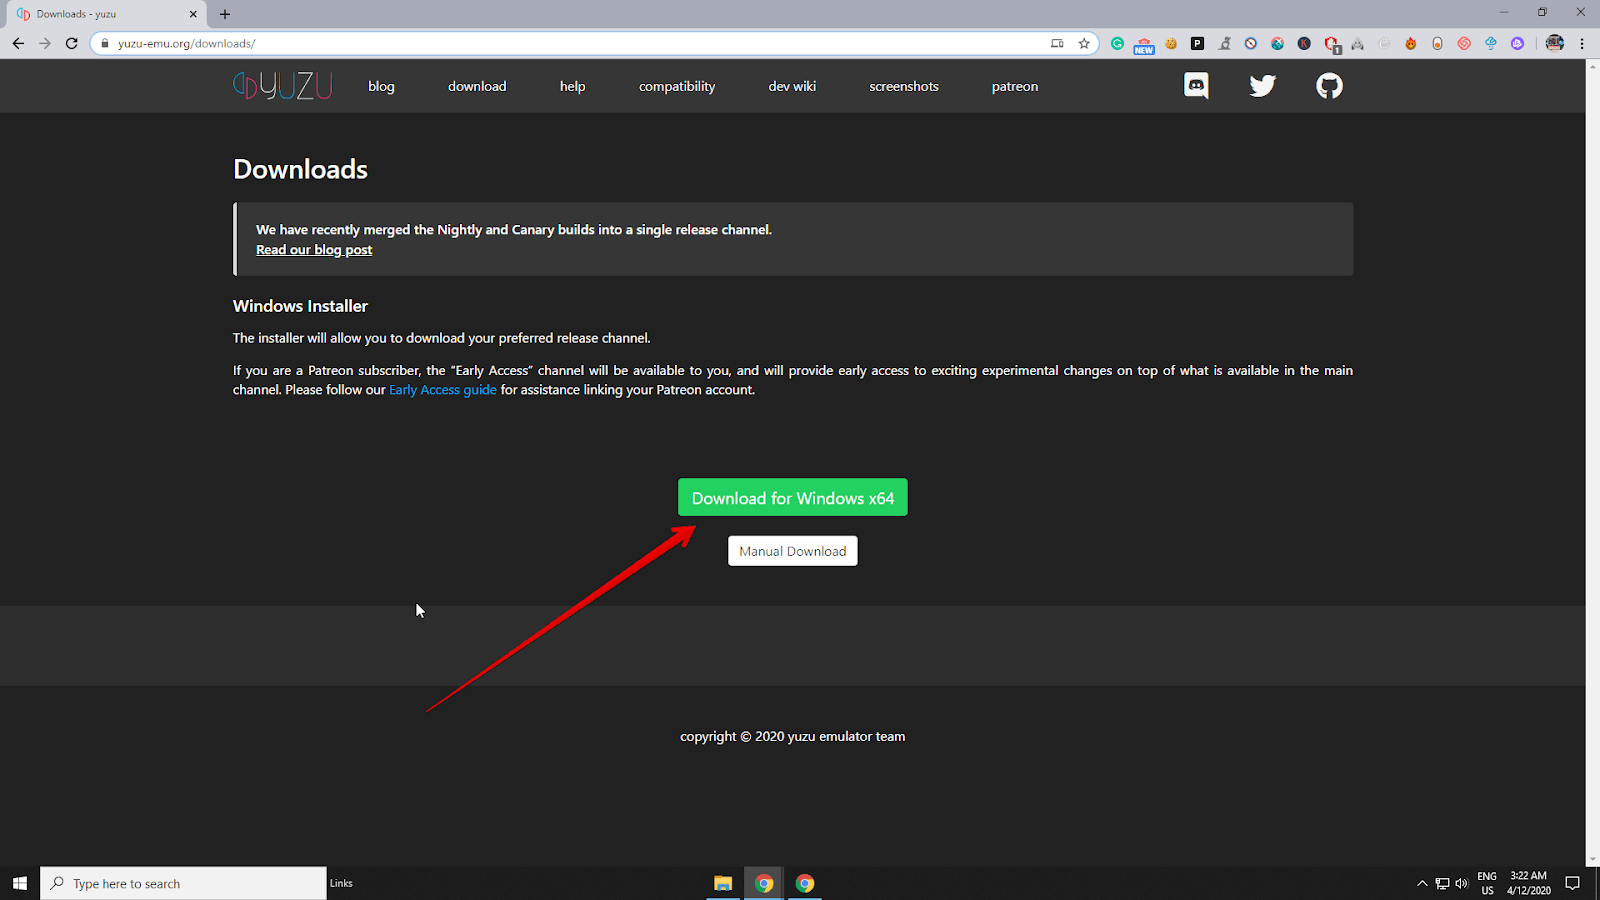Switch to second Chrome taskbar icon

[805, 883]
